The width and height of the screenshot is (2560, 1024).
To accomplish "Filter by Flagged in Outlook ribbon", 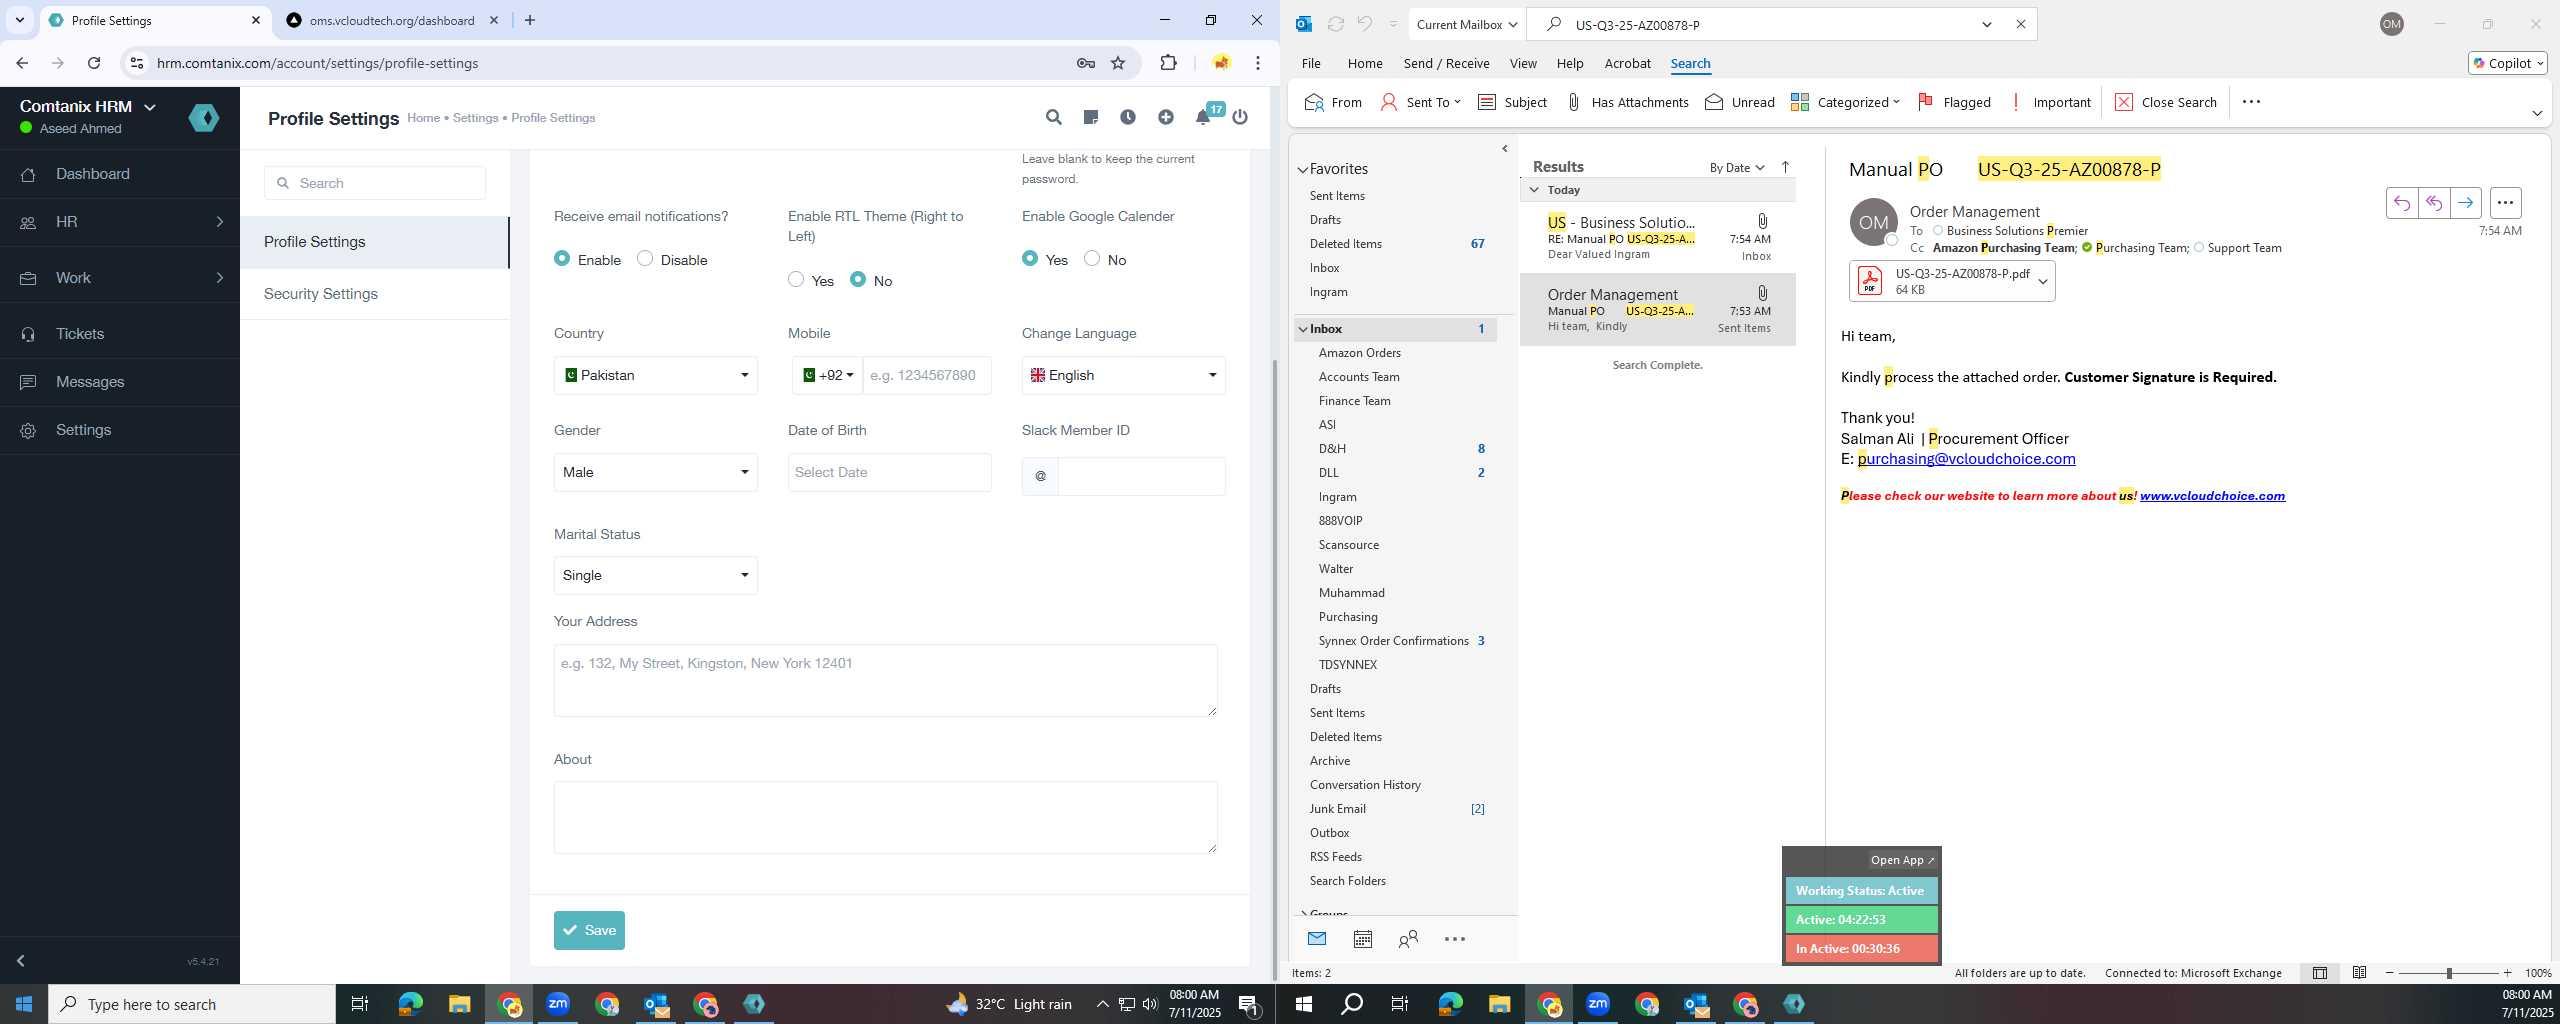I will pos(1954,102).
